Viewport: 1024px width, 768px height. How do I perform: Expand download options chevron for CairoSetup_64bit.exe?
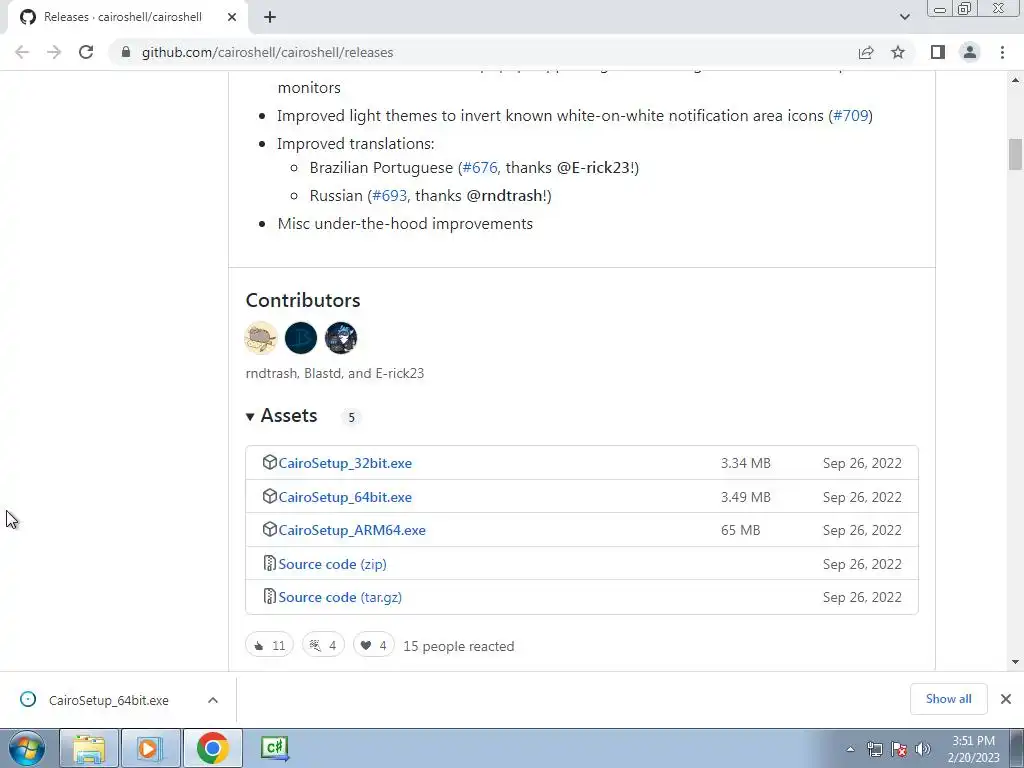pos(213,700)
